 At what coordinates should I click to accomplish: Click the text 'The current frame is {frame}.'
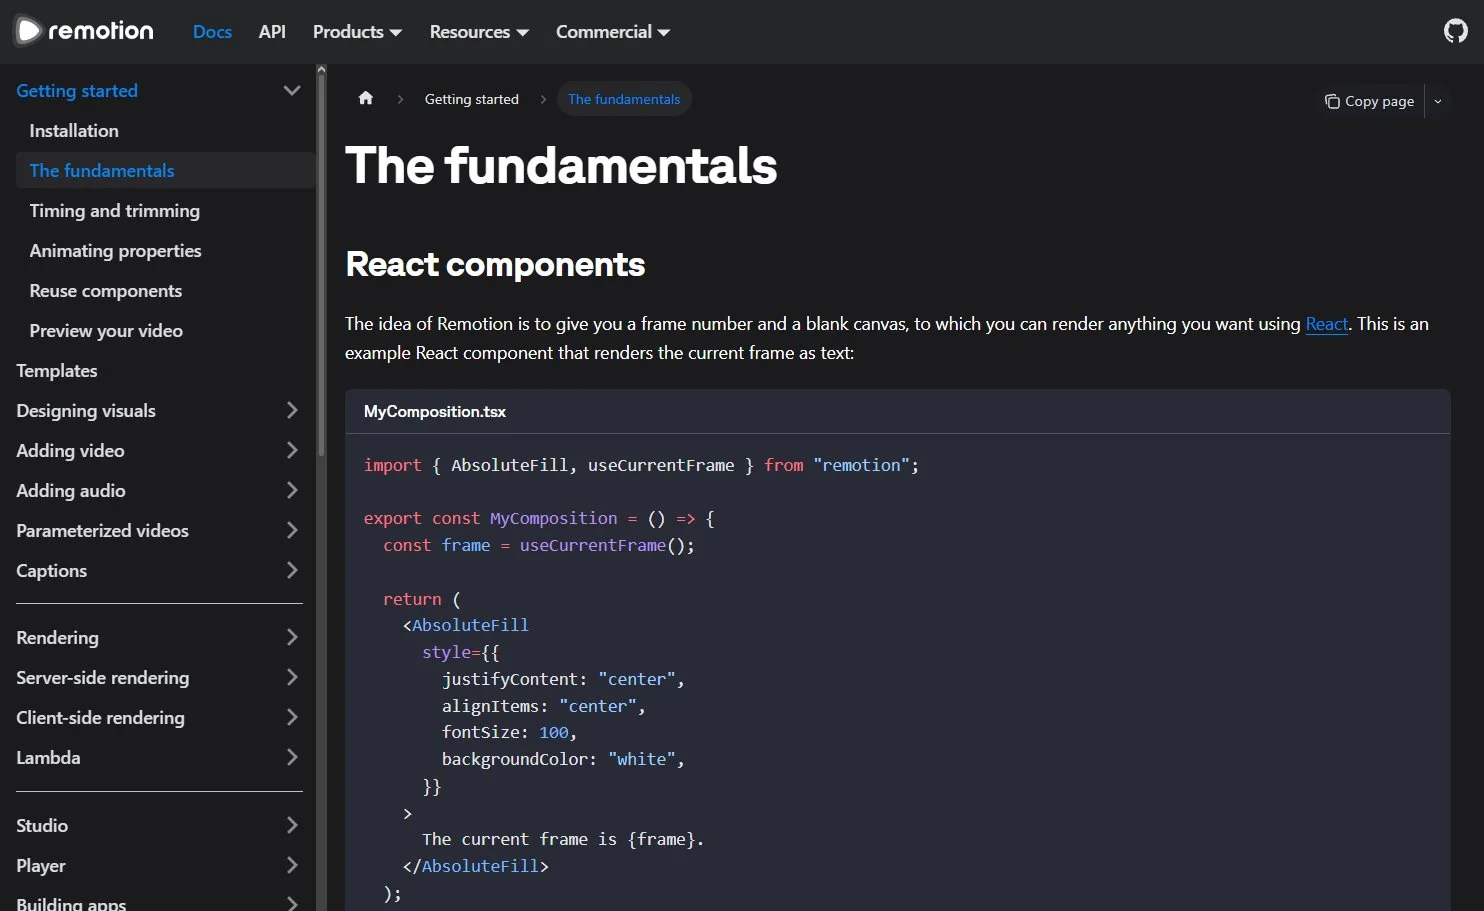[x=563, y=840]
